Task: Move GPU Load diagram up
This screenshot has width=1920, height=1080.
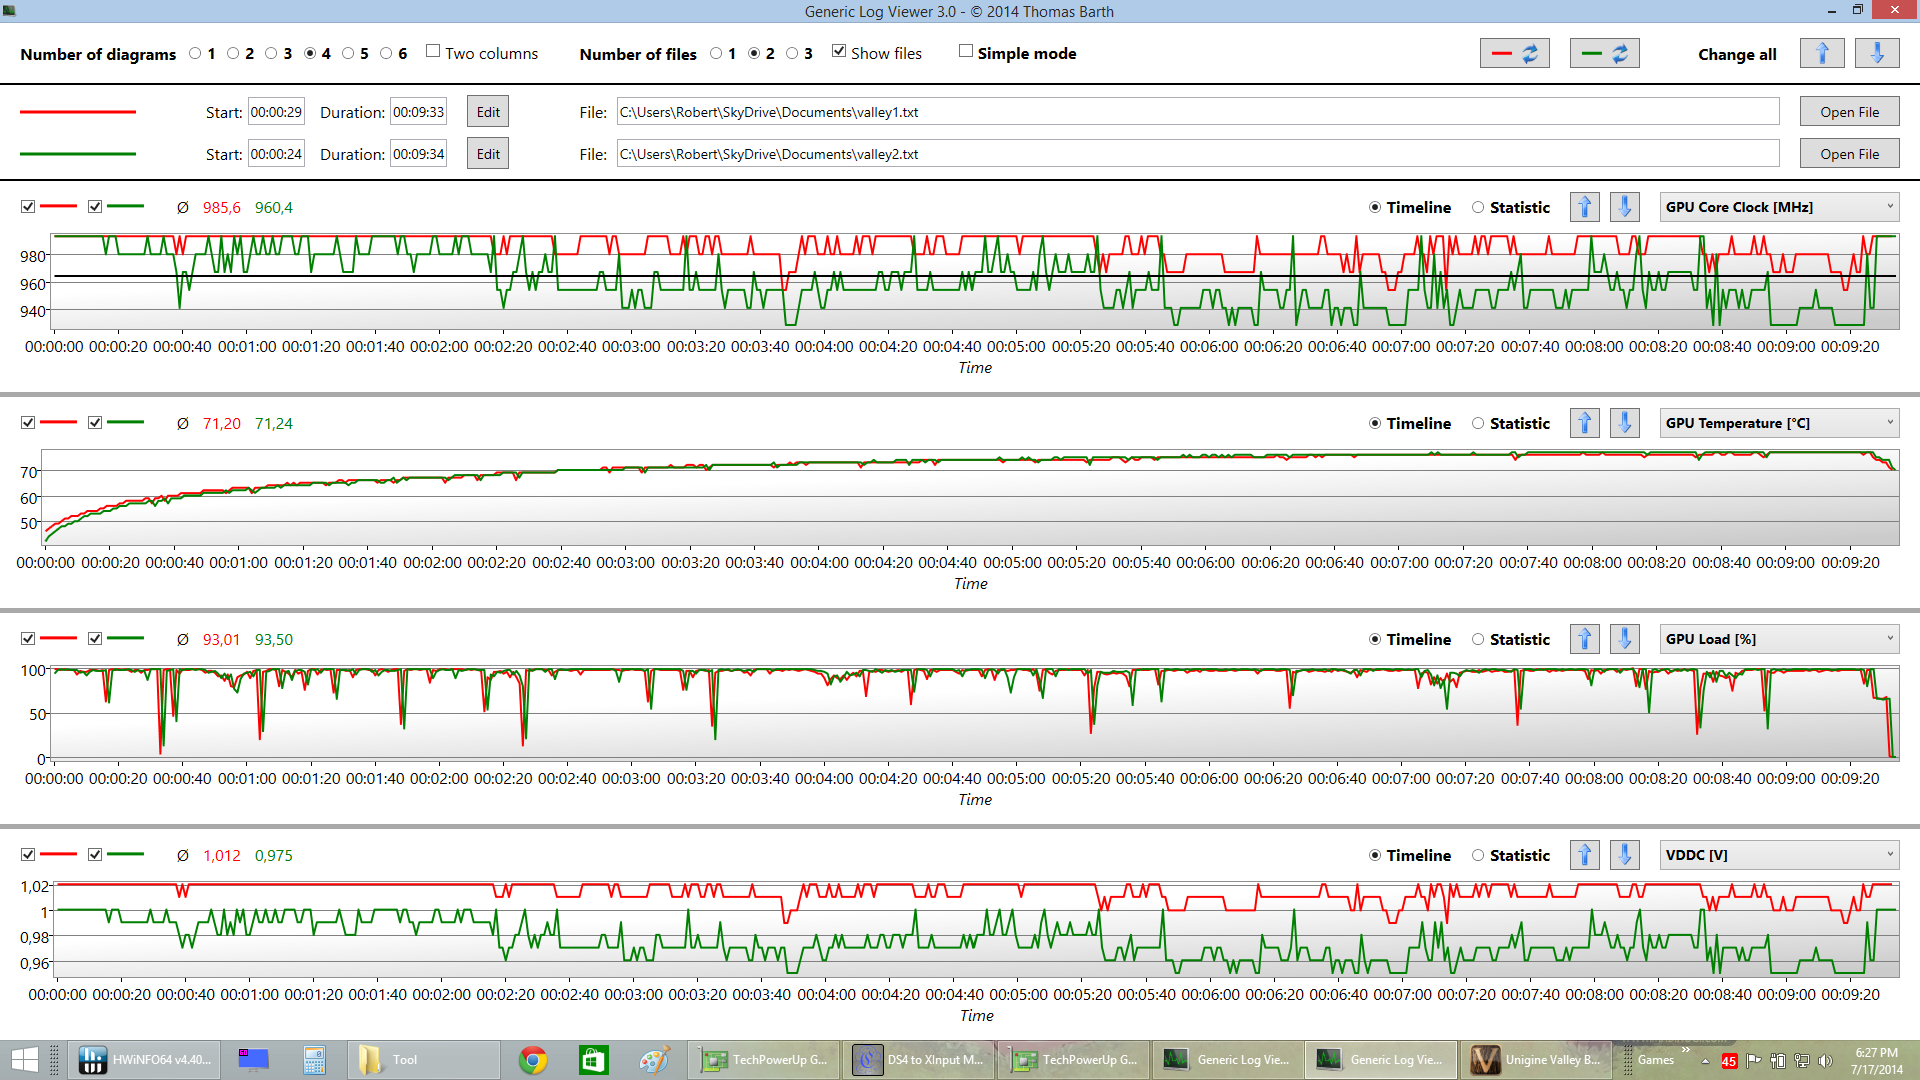Action: click(1585, 639)
